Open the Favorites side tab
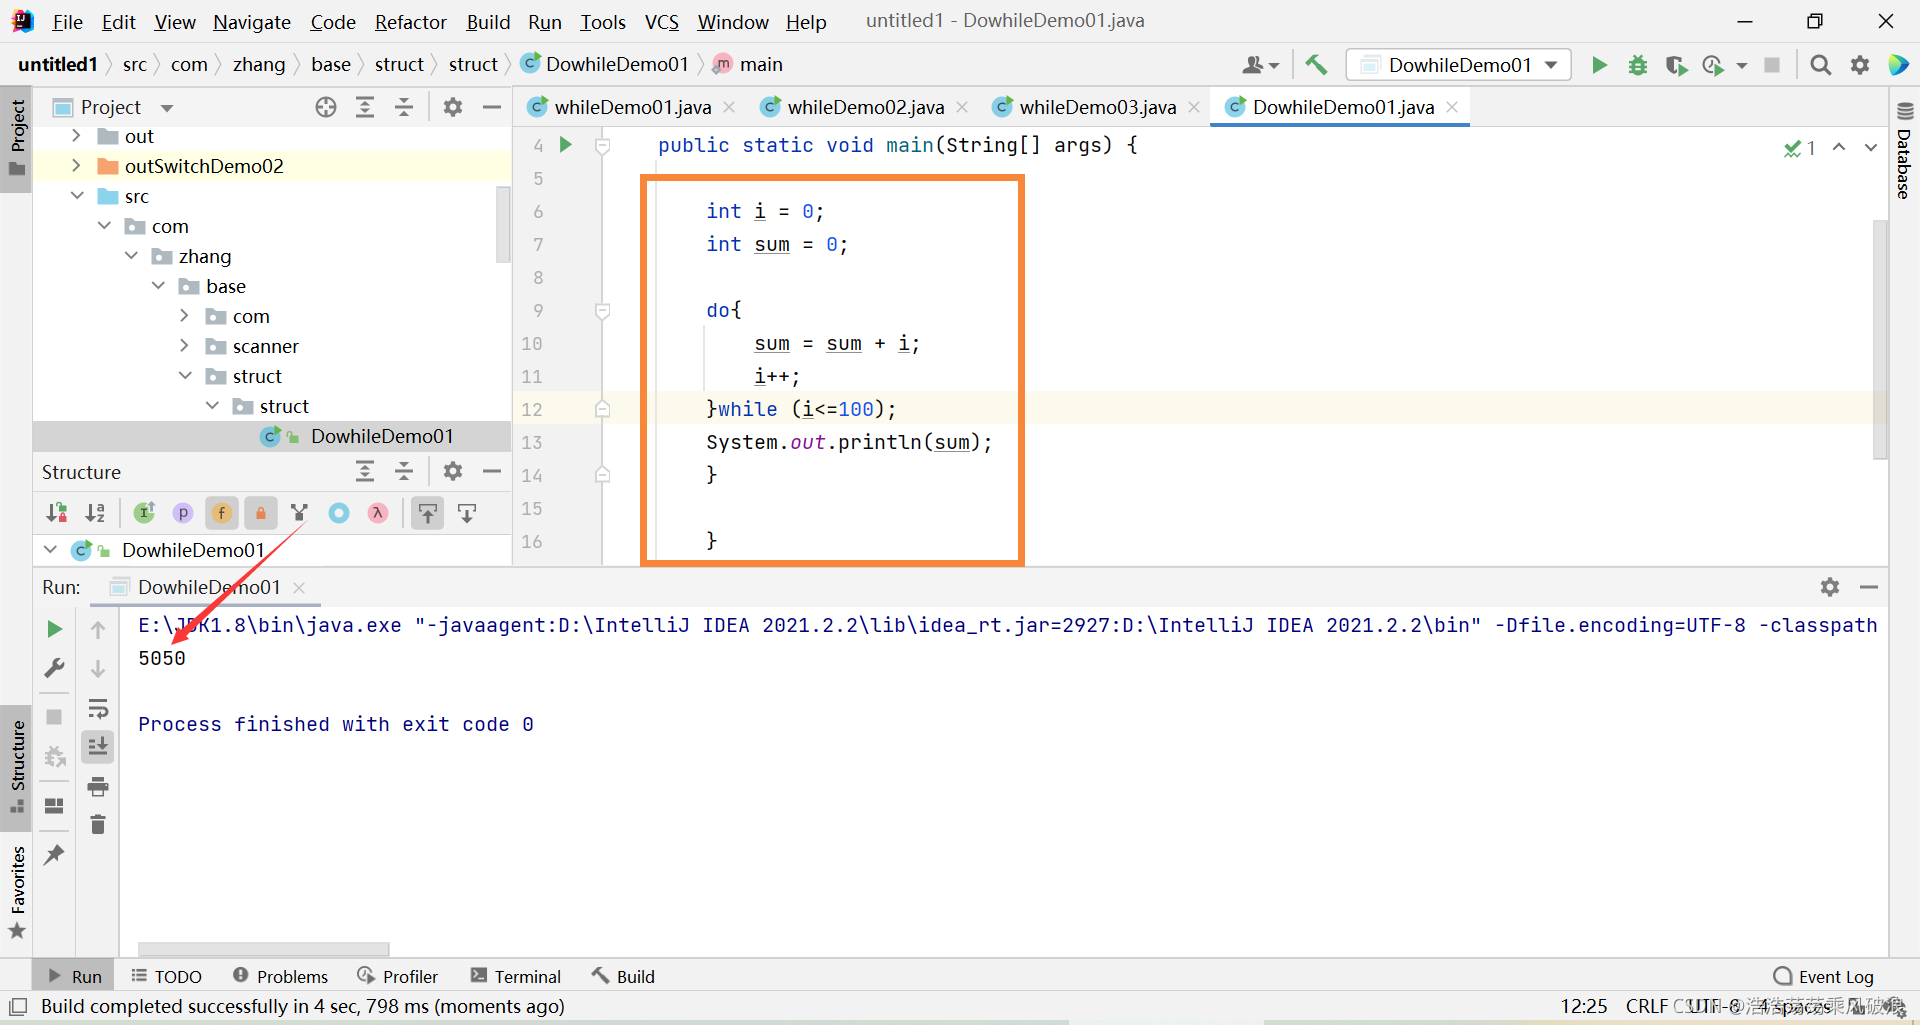1920x1025 pixels. pos(17,893)
